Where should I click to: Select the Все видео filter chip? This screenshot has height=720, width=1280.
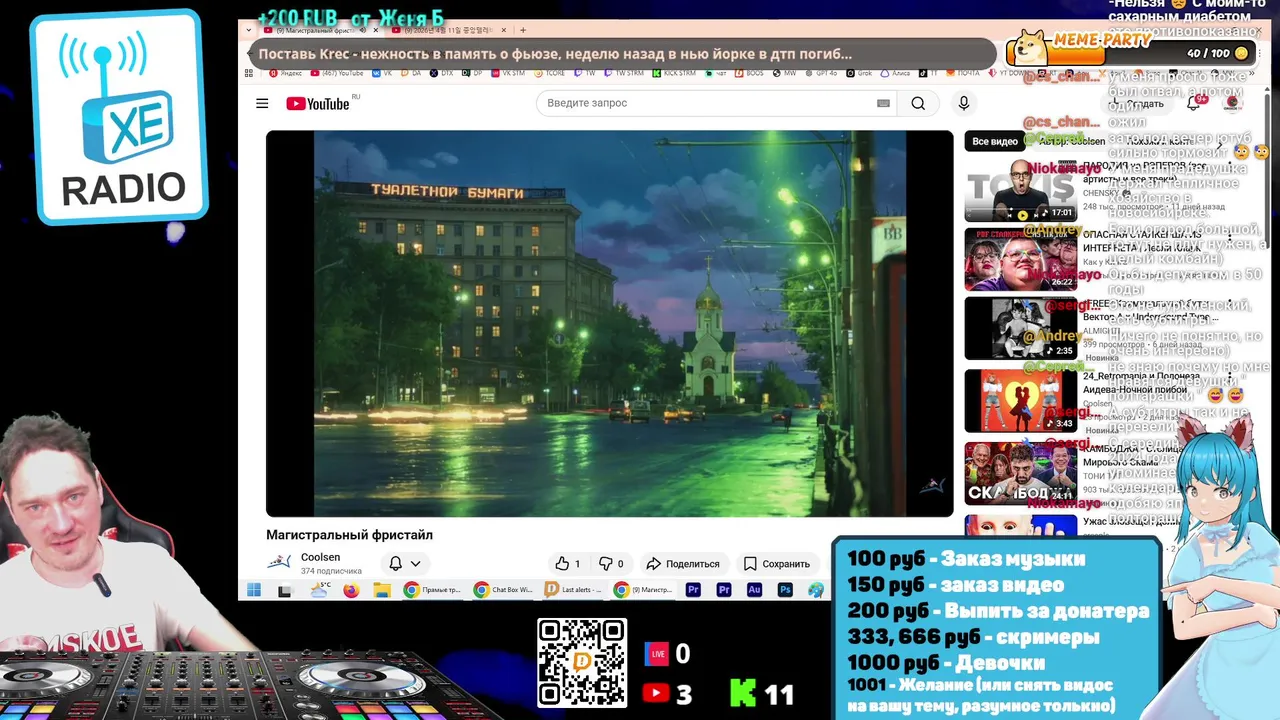(995, 141)
